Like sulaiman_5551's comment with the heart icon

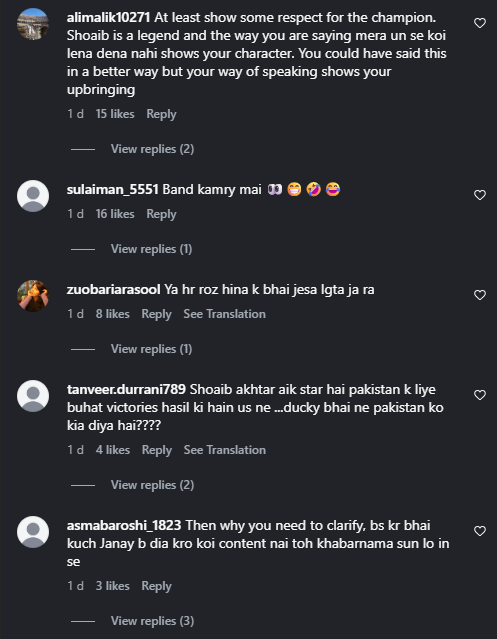[480, 195]
